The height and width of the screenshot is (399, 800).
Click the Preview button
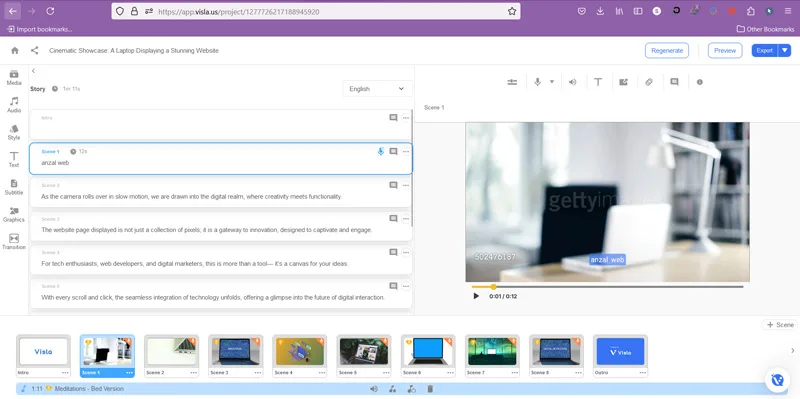pyautogui.click(x=725, y=51)
